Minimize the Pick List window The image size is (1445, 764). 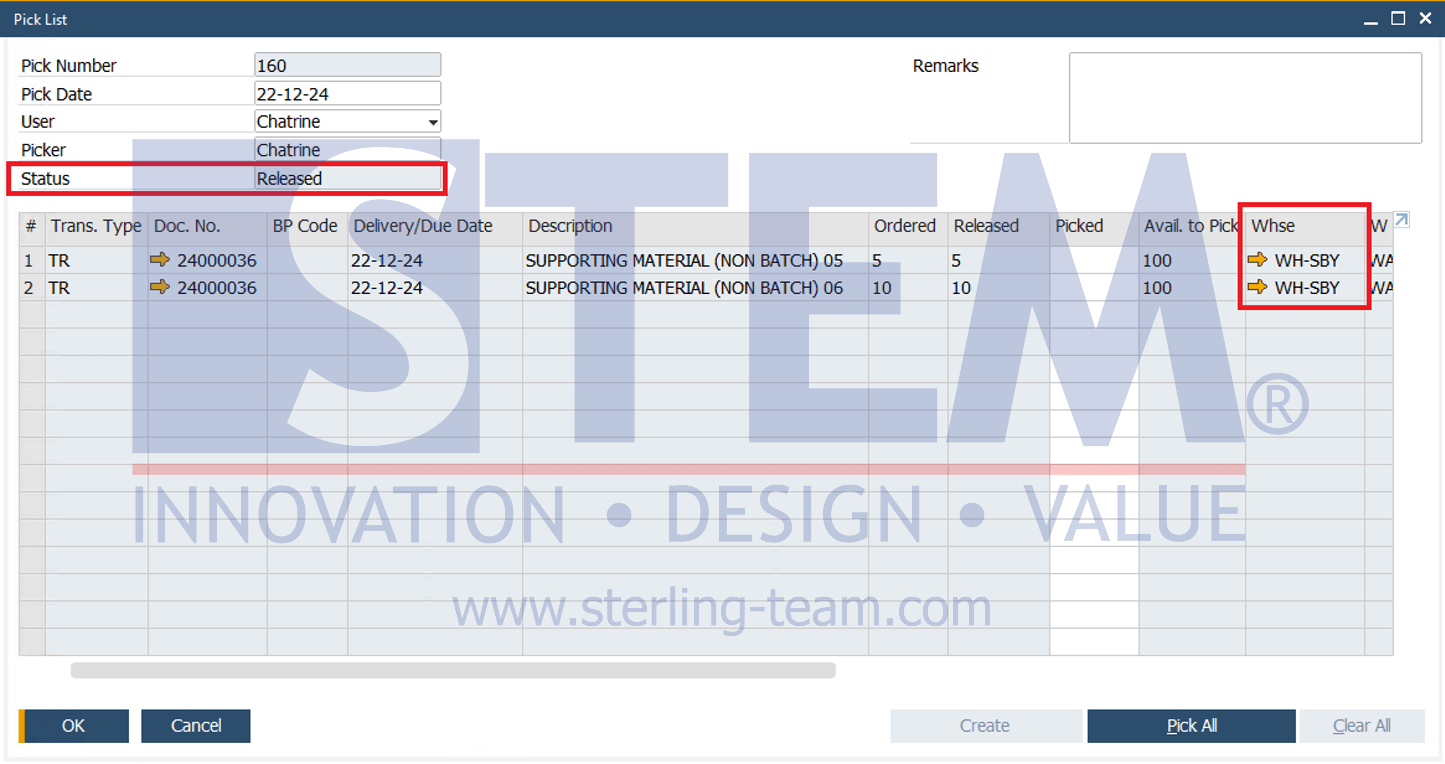point(1371,18)
